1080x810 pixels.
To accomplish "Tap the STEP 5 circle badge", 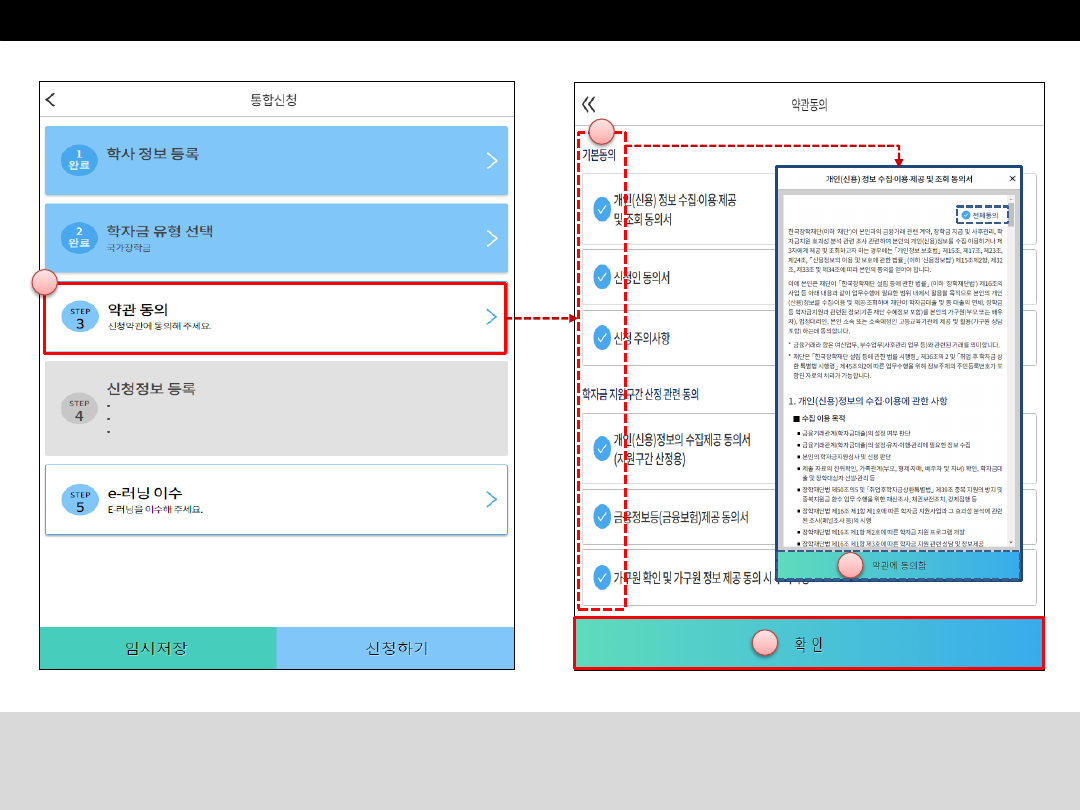I will click(x=80, y=499).
